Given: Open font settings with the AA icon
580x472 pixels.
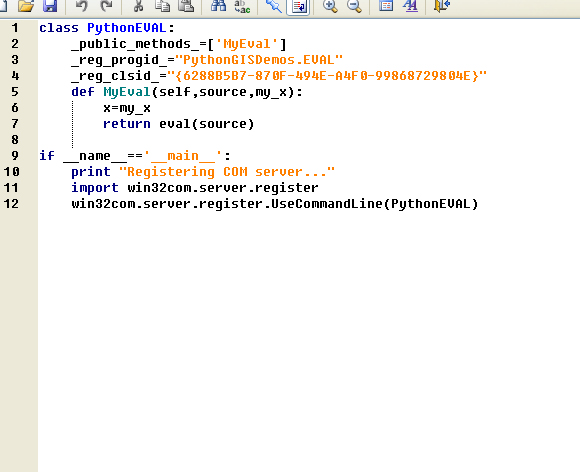Looking at the screenshot, I should tap(411, 6).
